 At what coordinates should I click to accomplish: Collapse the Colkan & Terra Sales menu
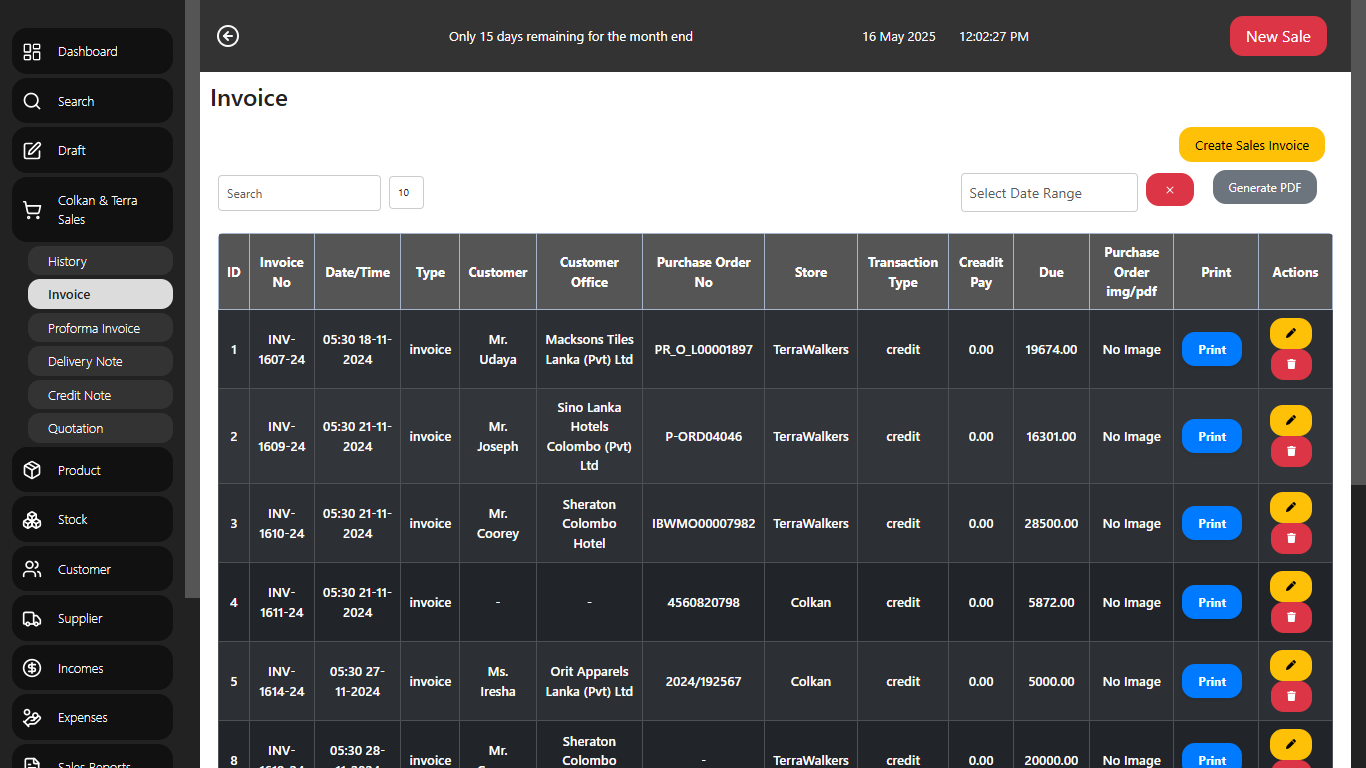click(x=92, y=210)
